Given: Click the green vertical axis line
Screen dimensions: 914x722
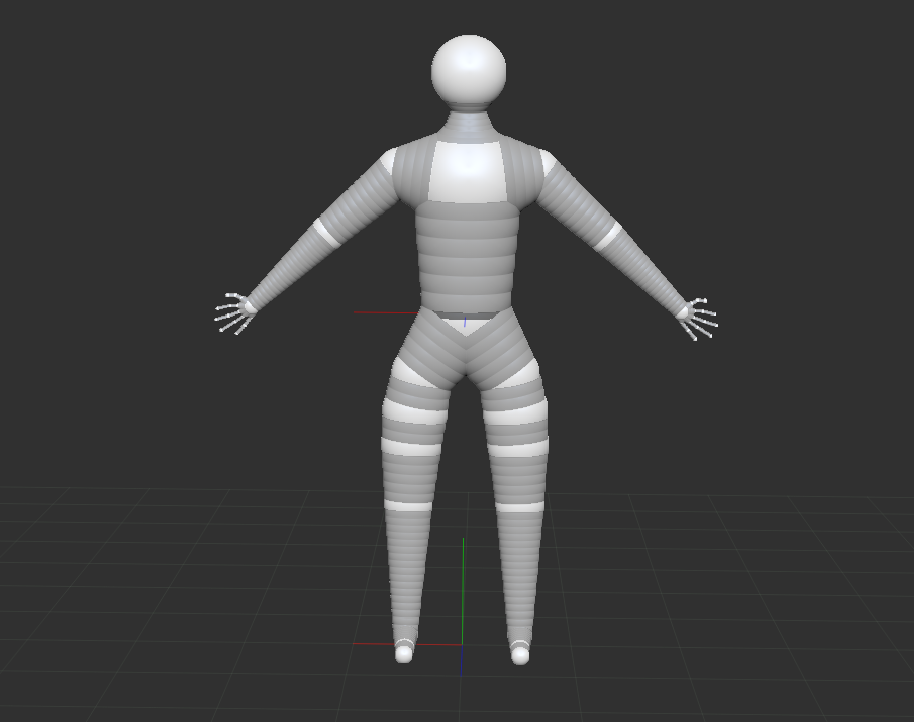Looking at the screenshot, I should tap(463, 590).
